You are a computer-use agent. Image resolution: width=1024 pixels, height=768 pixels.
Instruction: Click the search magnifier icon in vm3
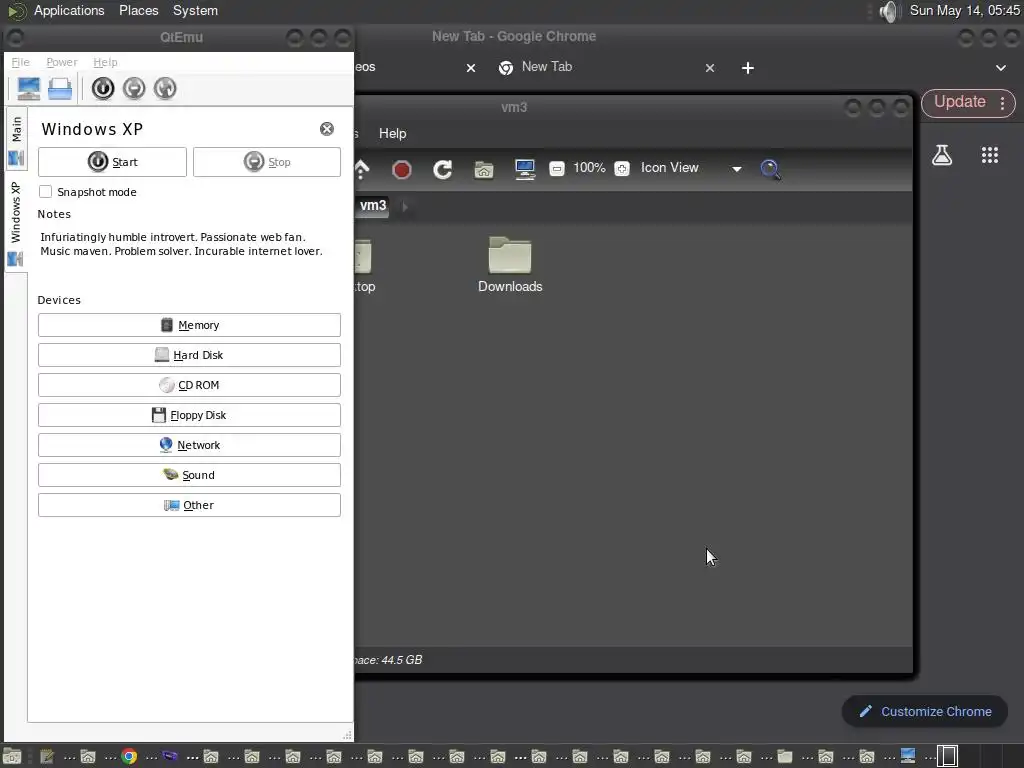pyautogui.click(x=771, y=170)
